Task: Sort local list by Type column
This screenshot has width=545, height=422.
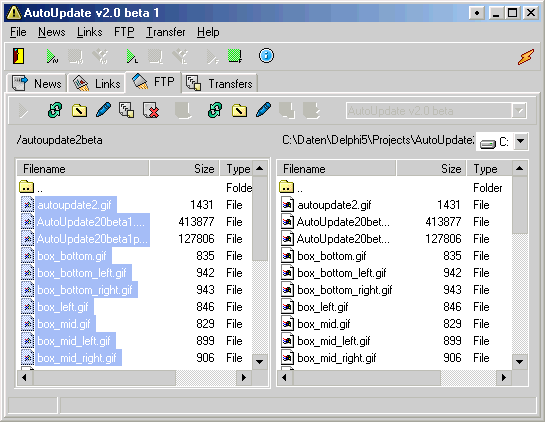Action: (489, 169)
